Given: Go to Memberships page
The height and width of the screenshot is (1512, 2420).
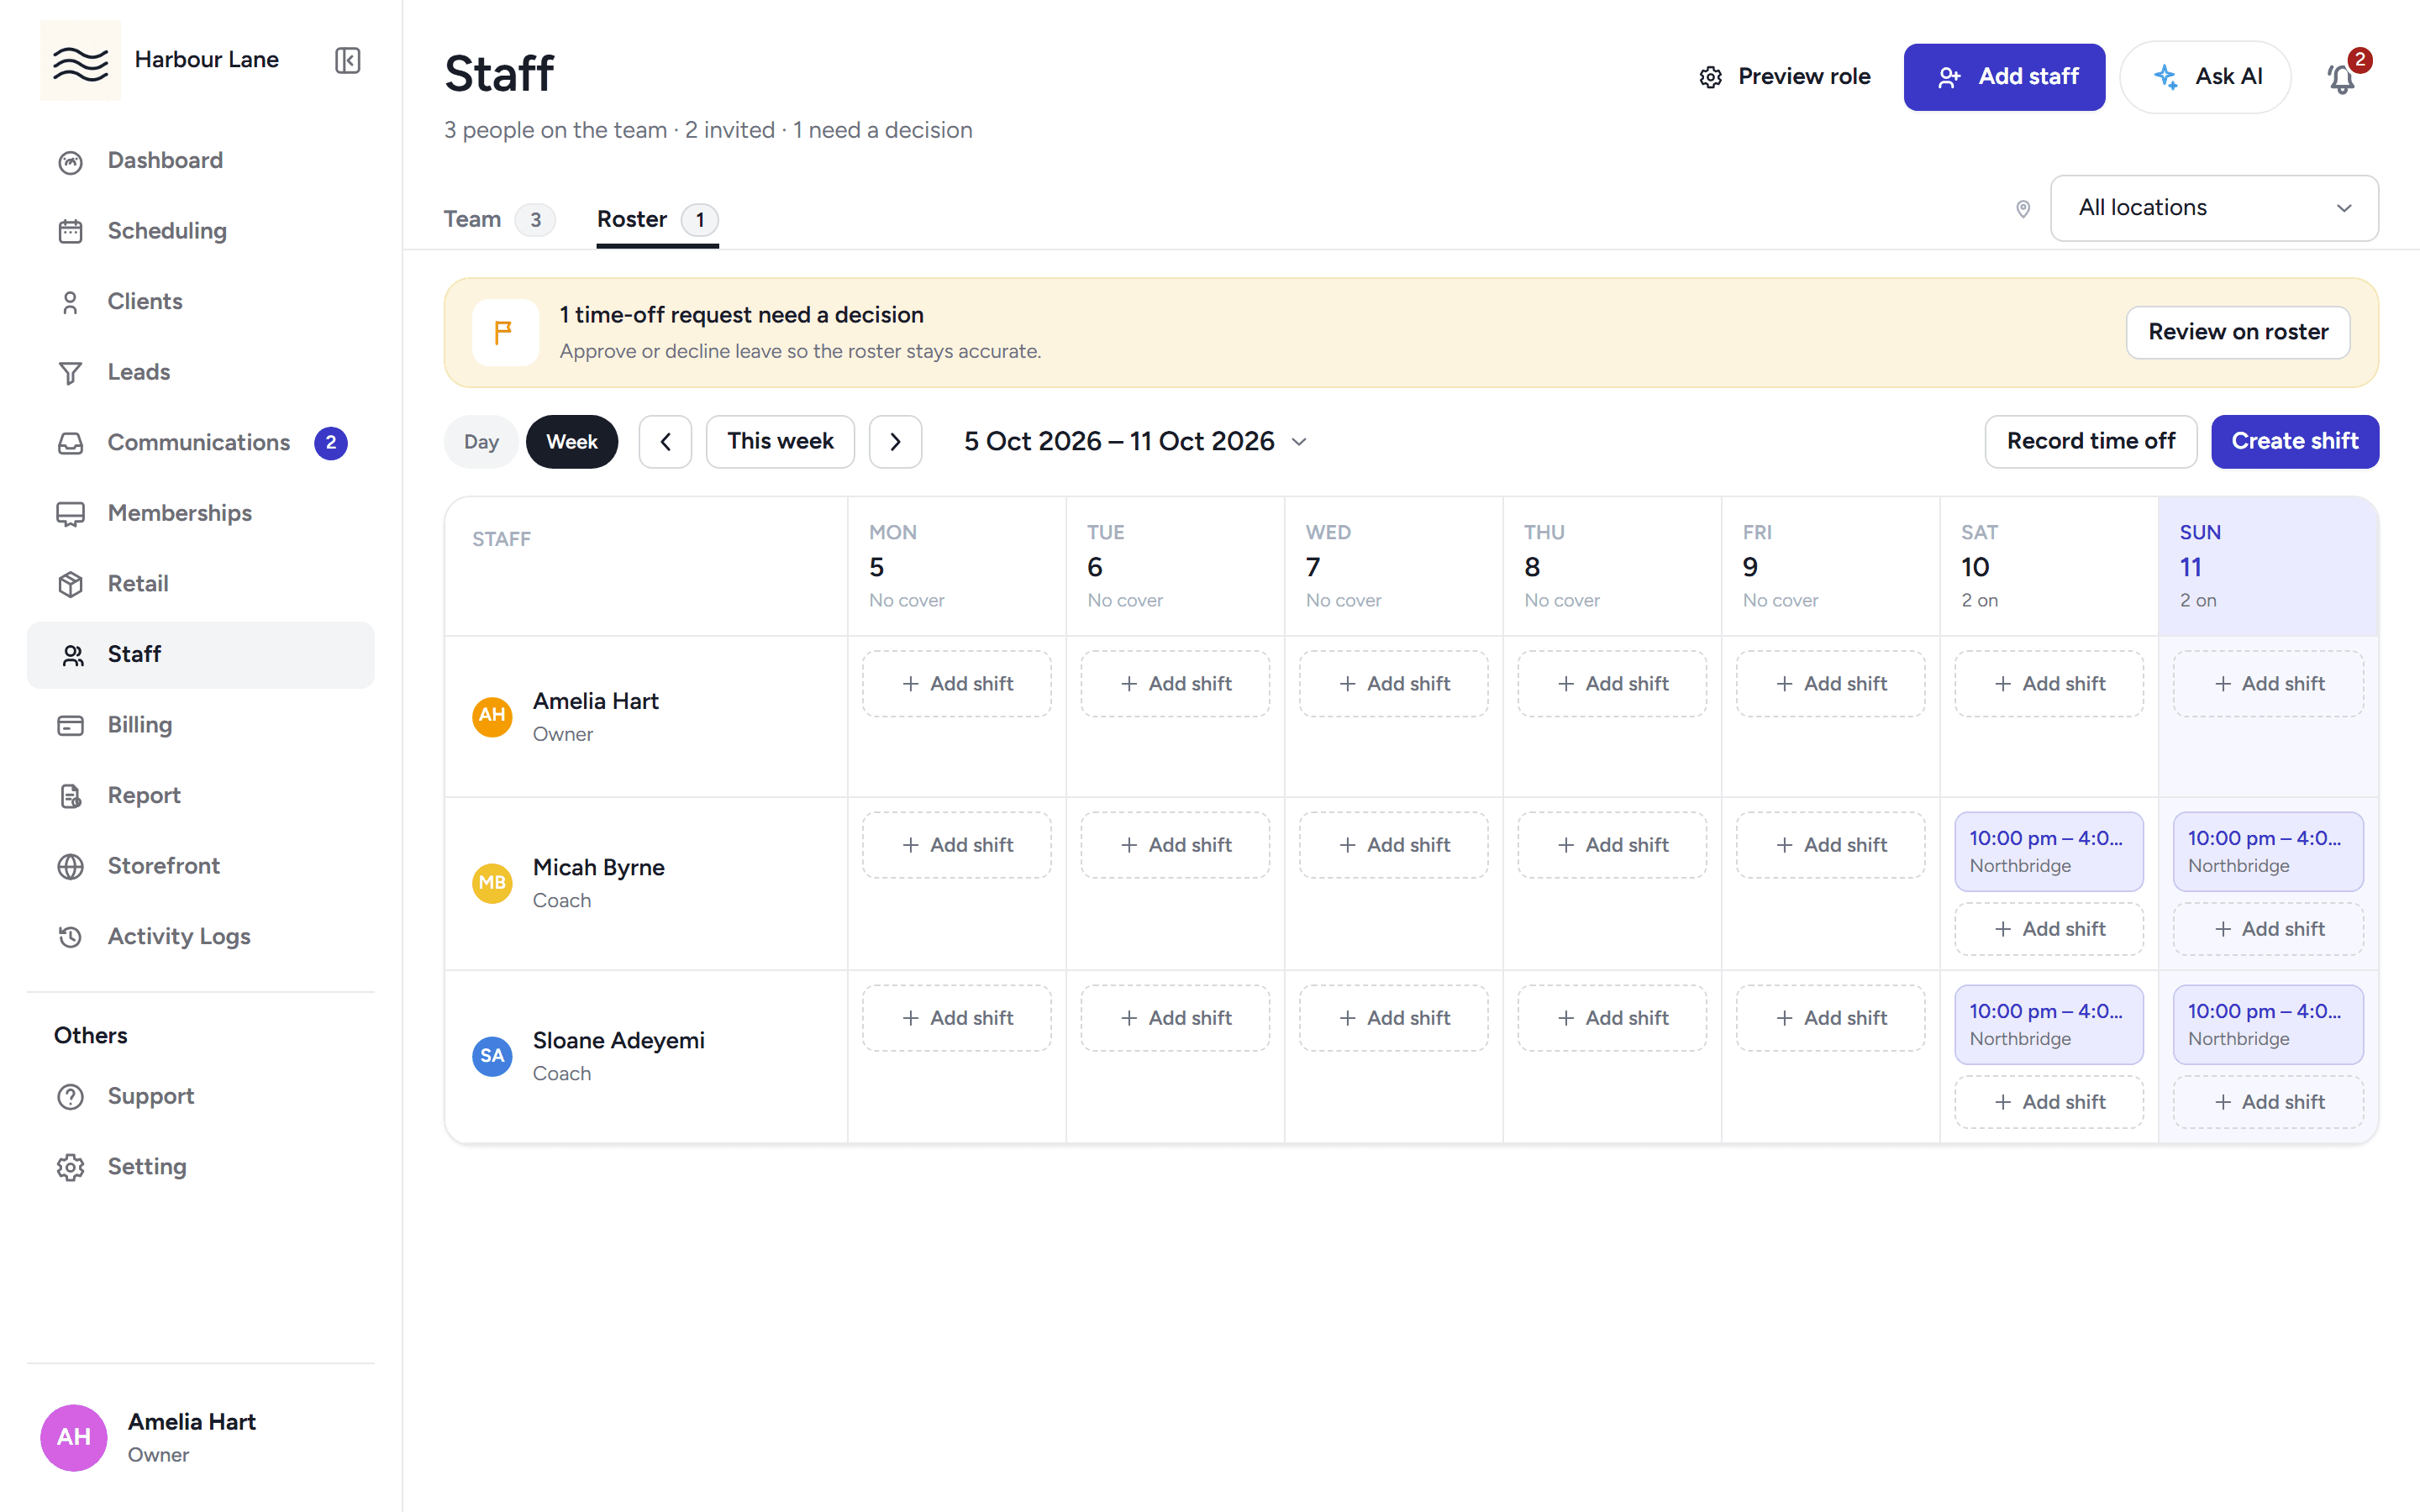Looking at the screenshot, I should pyautogui.click(x=200, y=513).
